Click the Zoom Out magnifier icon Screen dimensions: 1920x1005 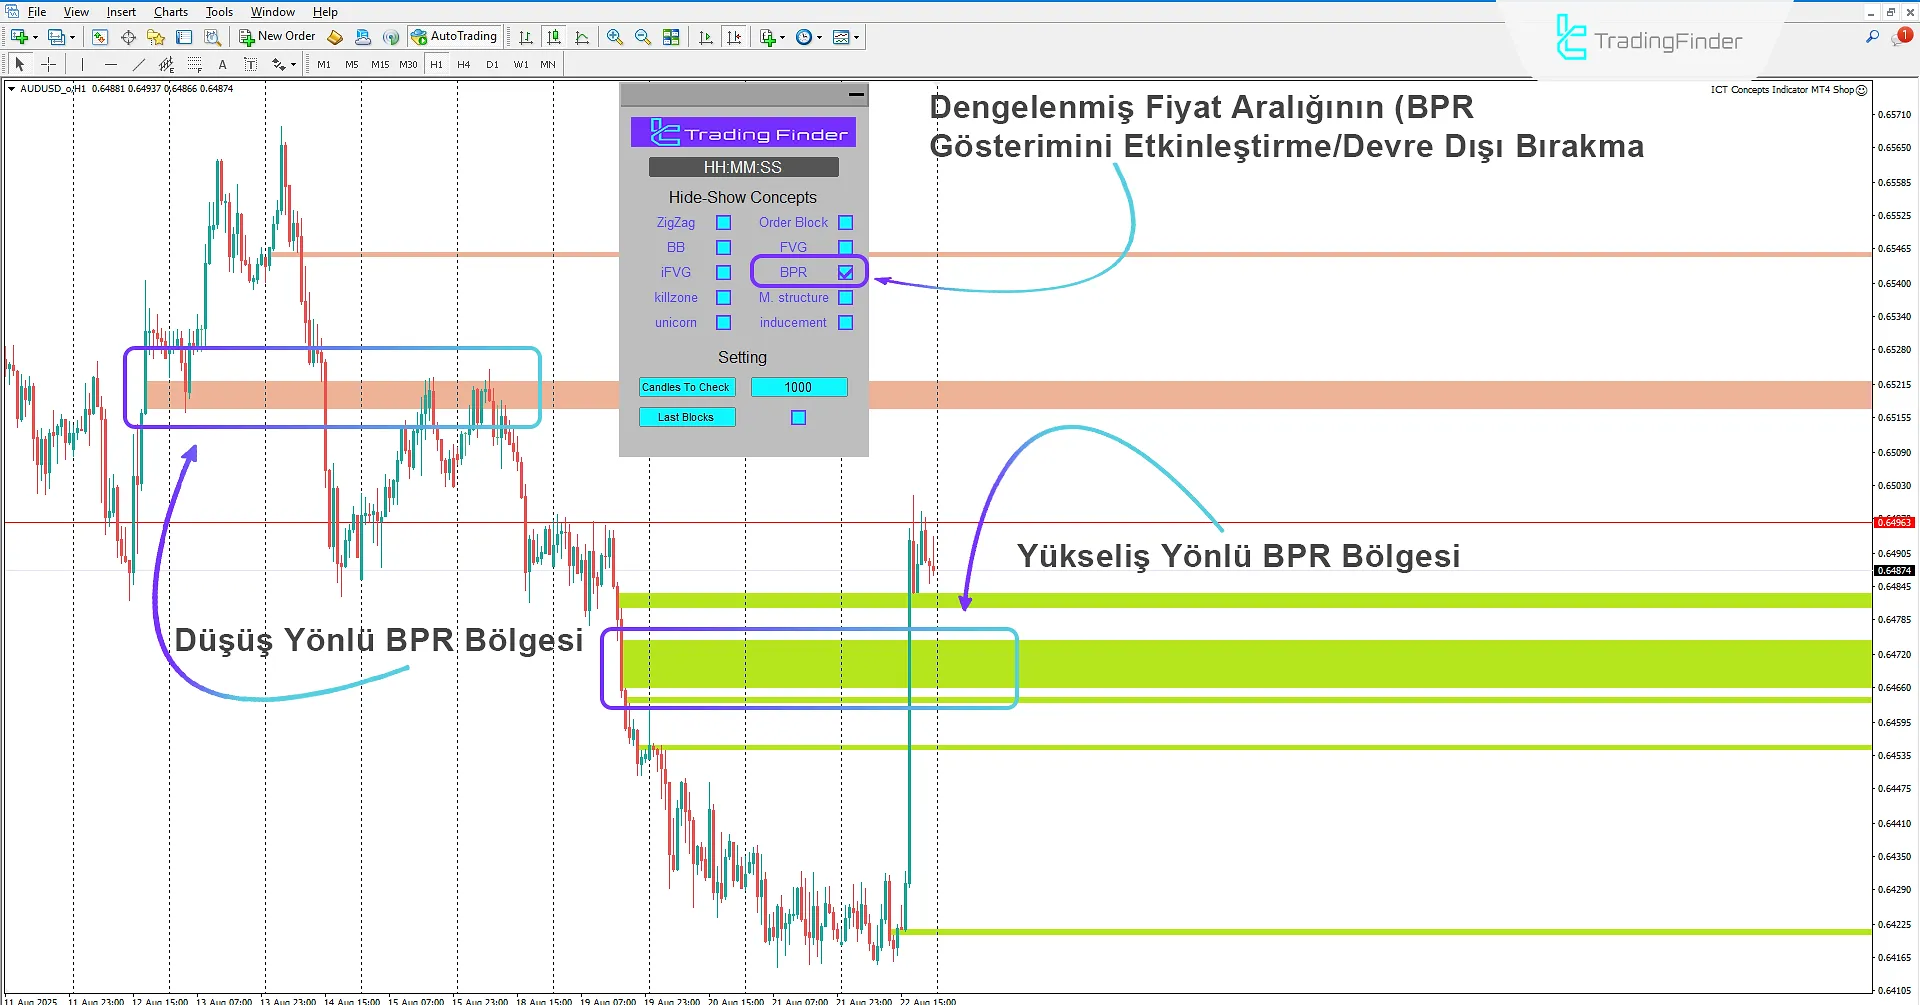pyautogui.click(x=642, y=37)
